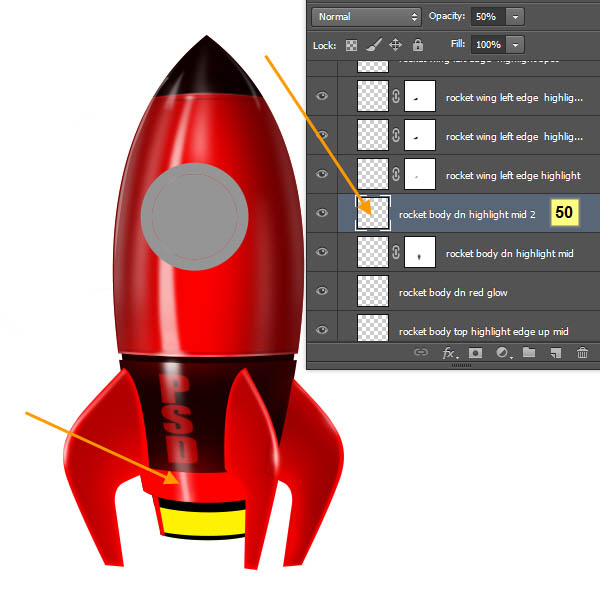Toggle the lock all padlock
The height and width of the screenshot is (600, 600).
[417, 45]
